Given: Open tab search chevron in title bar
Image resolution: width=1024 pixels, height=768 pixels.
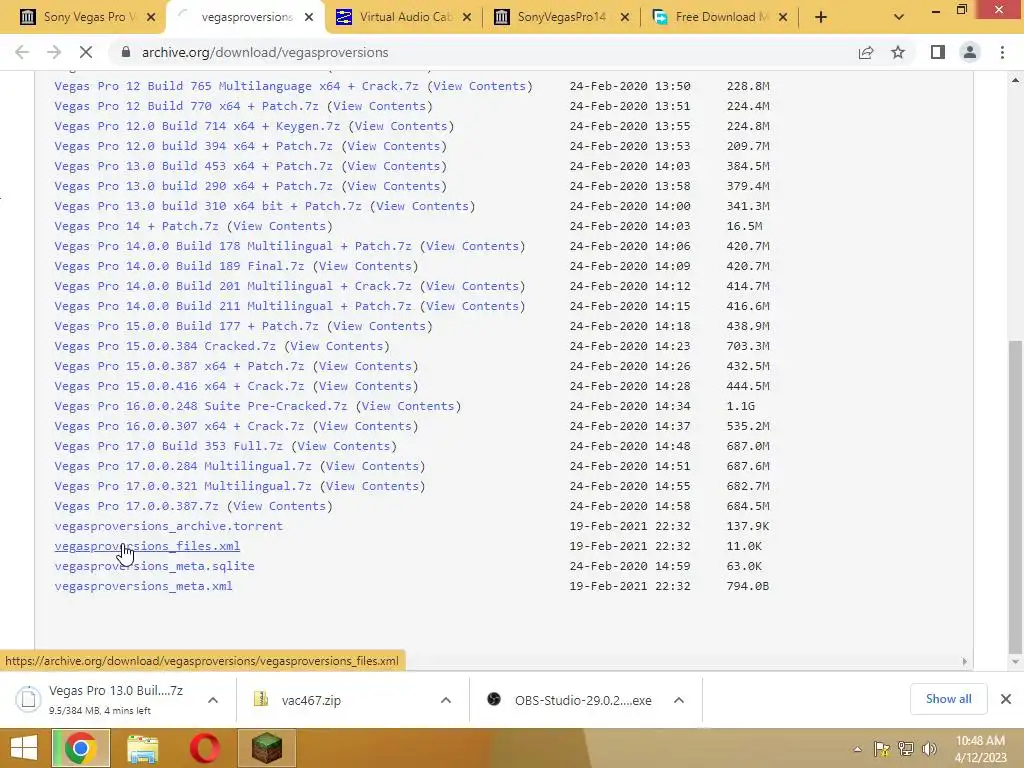Looking at the screenshot, I should [899, 17].
